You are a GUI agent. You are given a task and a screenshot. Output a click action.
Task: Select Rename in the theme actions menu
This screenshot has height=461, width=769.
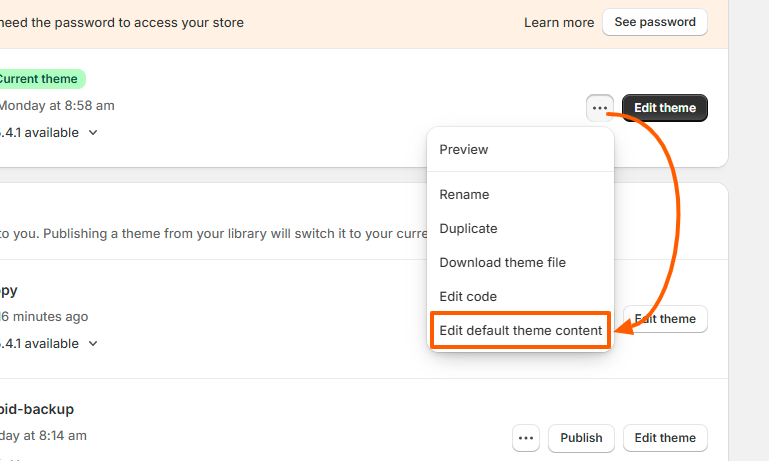(520, 195)
